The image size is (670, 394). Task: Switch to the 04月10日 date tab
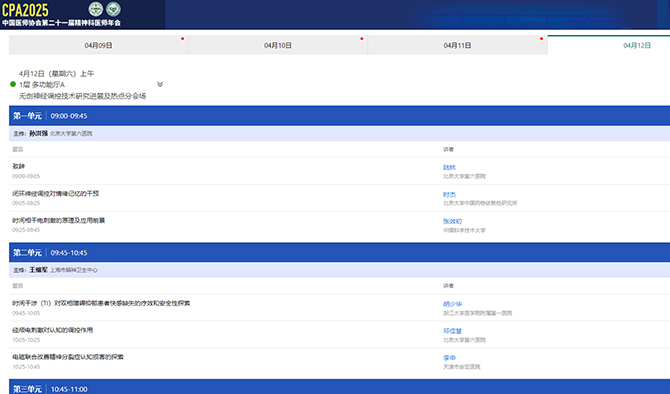click(278, 45)
